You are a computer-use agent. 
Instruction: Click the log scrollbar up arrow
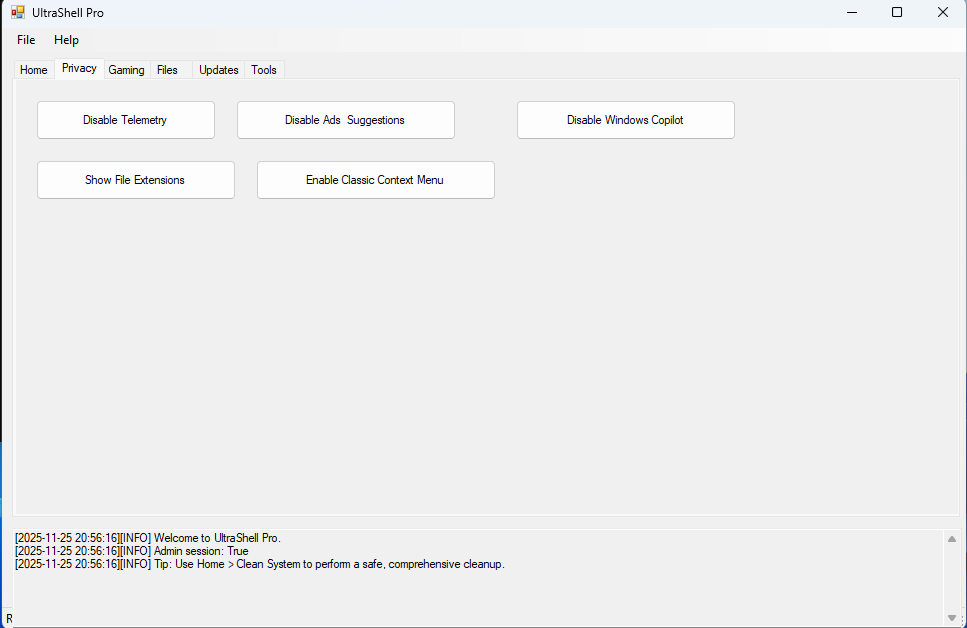(x=952, y=539)
